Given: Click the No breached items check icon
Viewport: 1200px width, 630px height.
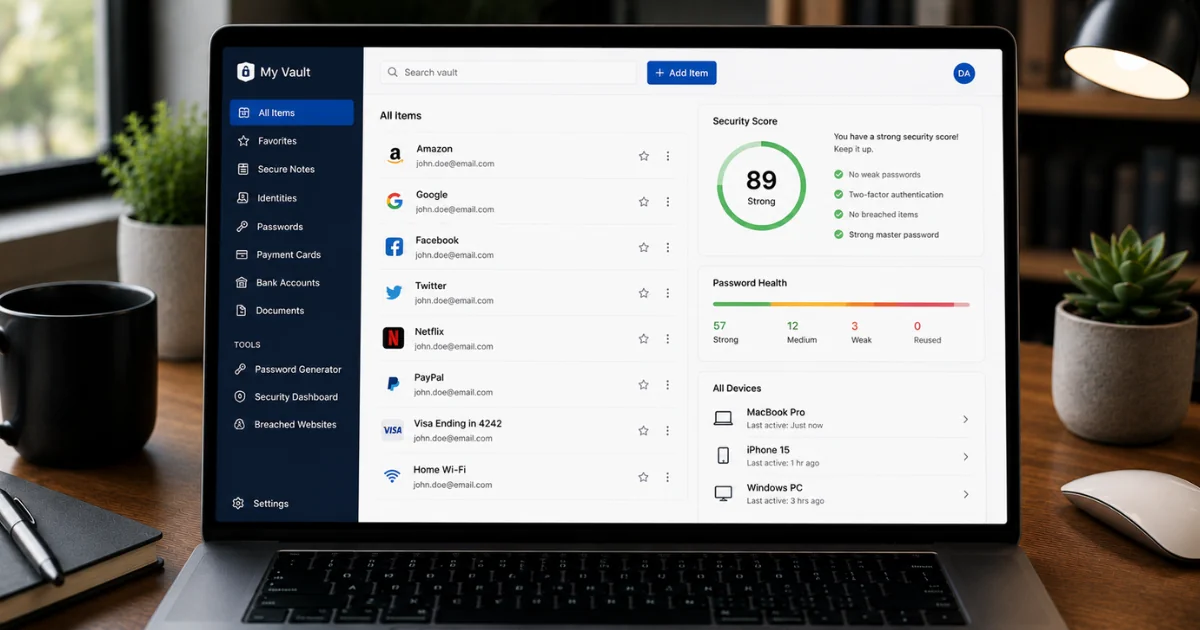Looking at the screenshot, I should coord(838,214).
